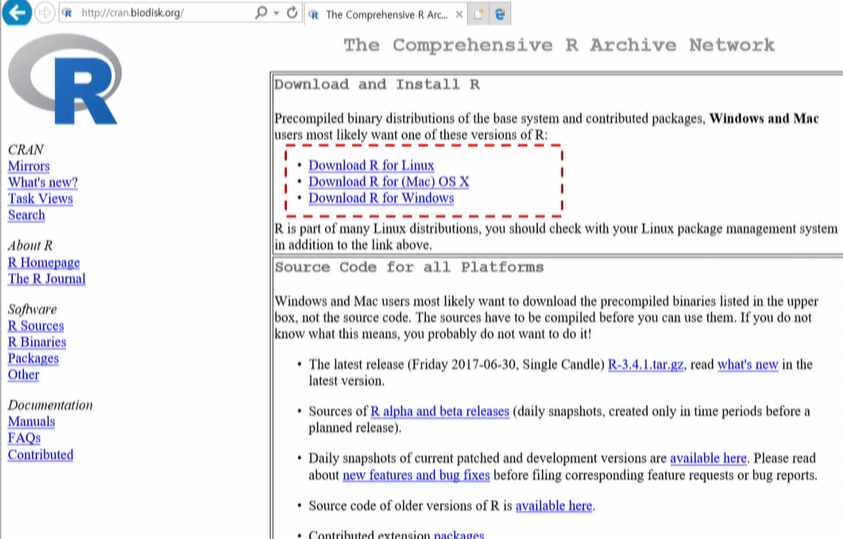The image size is (843, 539).
Task: Open older versions available here link
Action: point(554,506)
